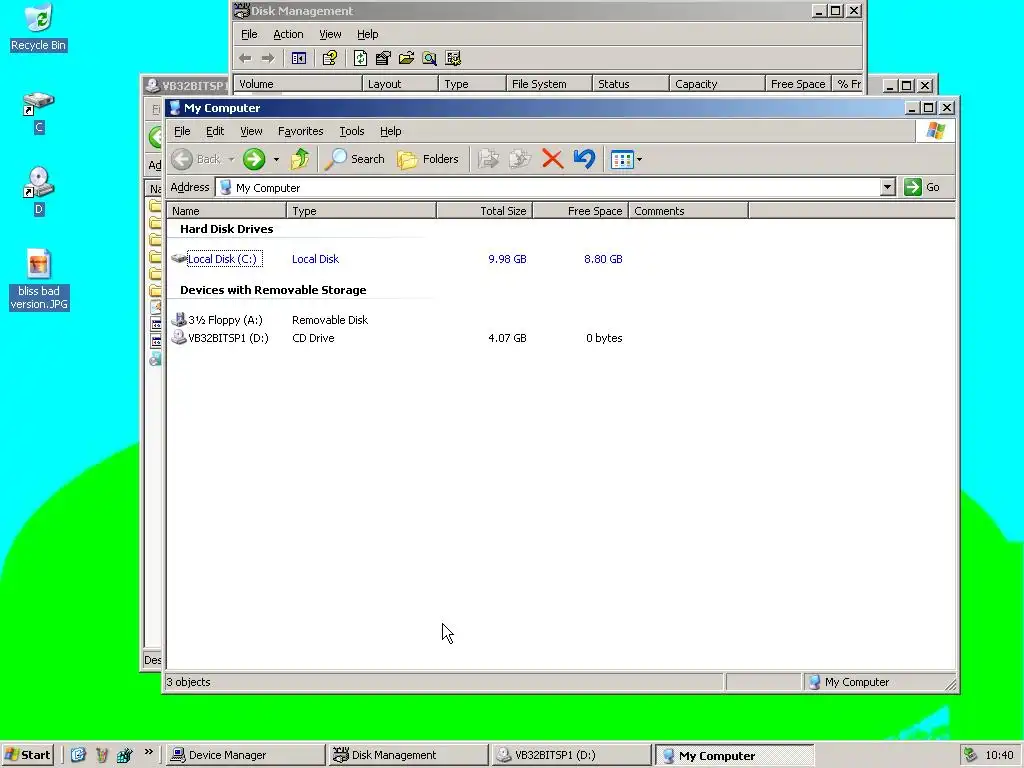Click the Help icon in Disk Management toolbar
This screenshot has width=1024, height=768.
point(330,58)
